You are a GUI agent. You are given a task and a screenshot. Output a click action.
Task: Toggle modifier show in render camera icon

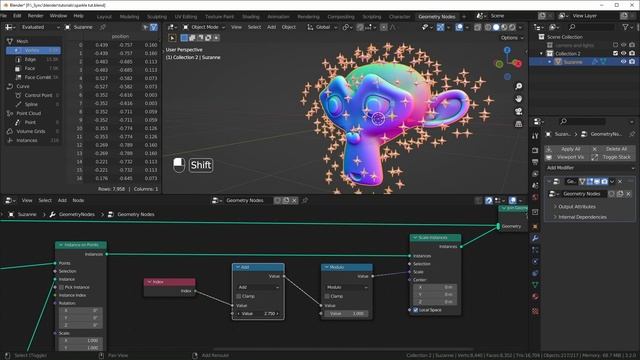(604, 181)
